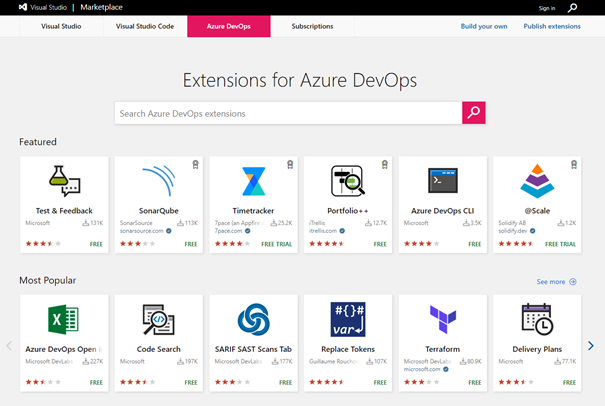This screenshot has width=605, height=406.
Task: Open the Test & Feedback flask icon
Action: tap(64, 181)
